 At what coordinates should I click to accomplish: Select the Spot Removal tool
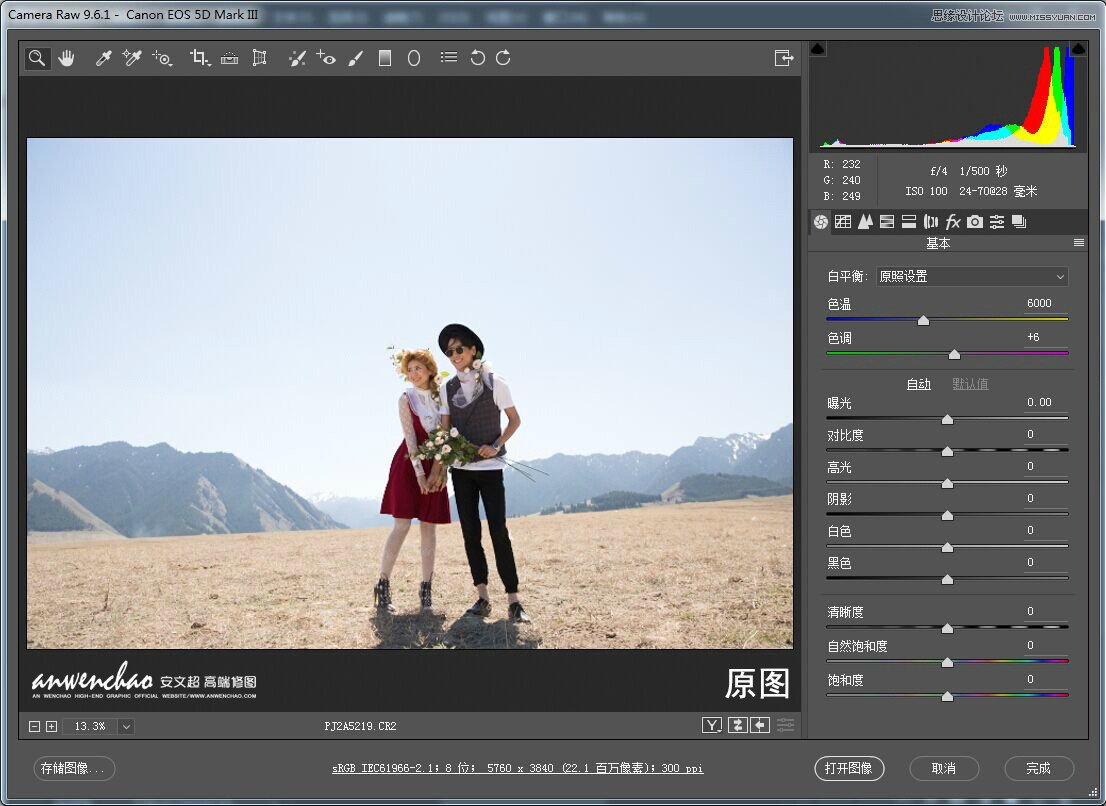[x=297, y=58]
